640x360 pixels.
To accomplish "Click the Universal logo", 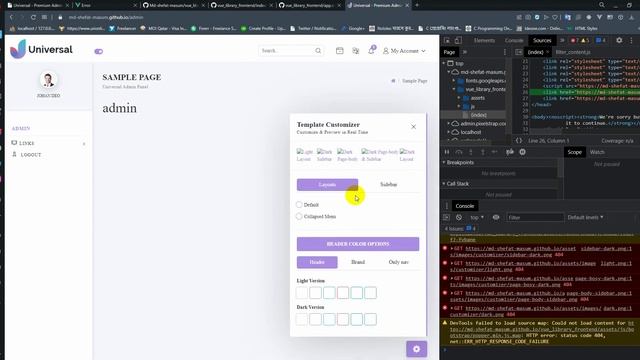I will [x=41, y=49].
